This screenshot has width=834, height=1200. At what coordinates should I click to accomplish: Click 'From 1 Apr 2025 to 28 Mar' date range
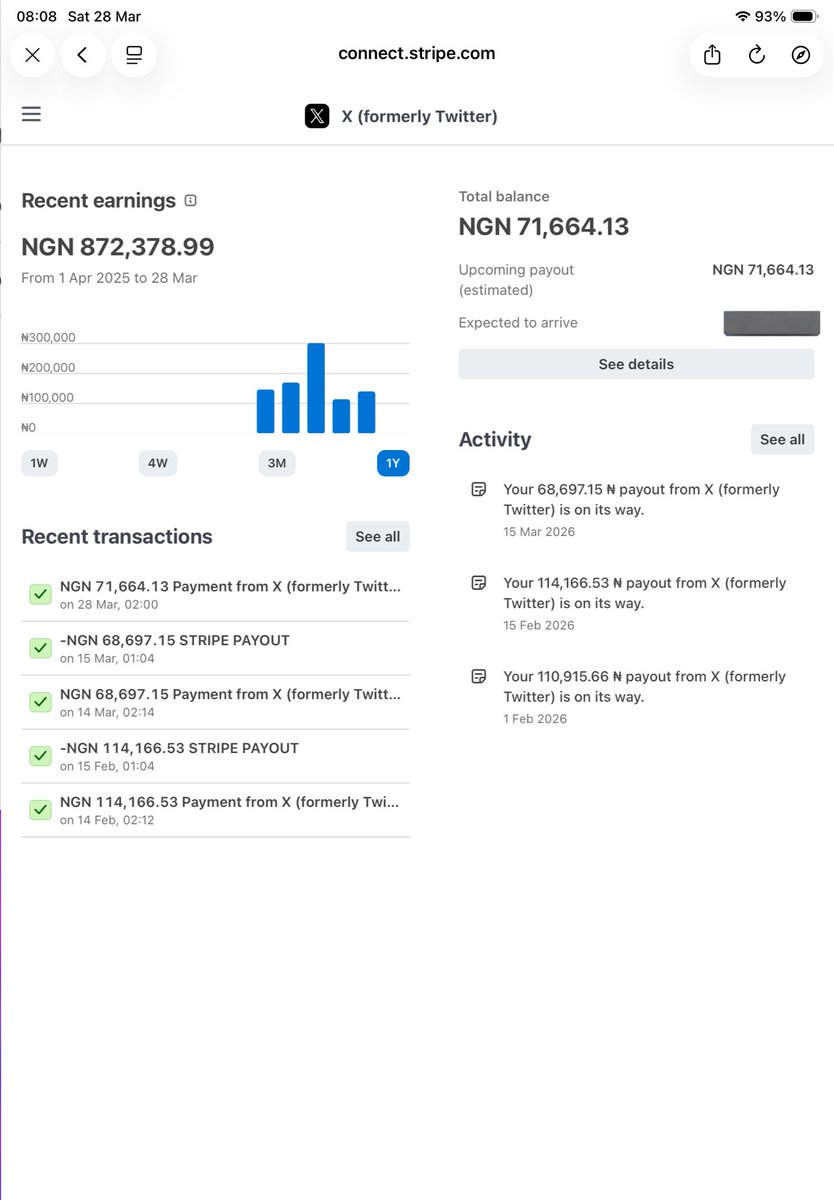tap(109, 278)
